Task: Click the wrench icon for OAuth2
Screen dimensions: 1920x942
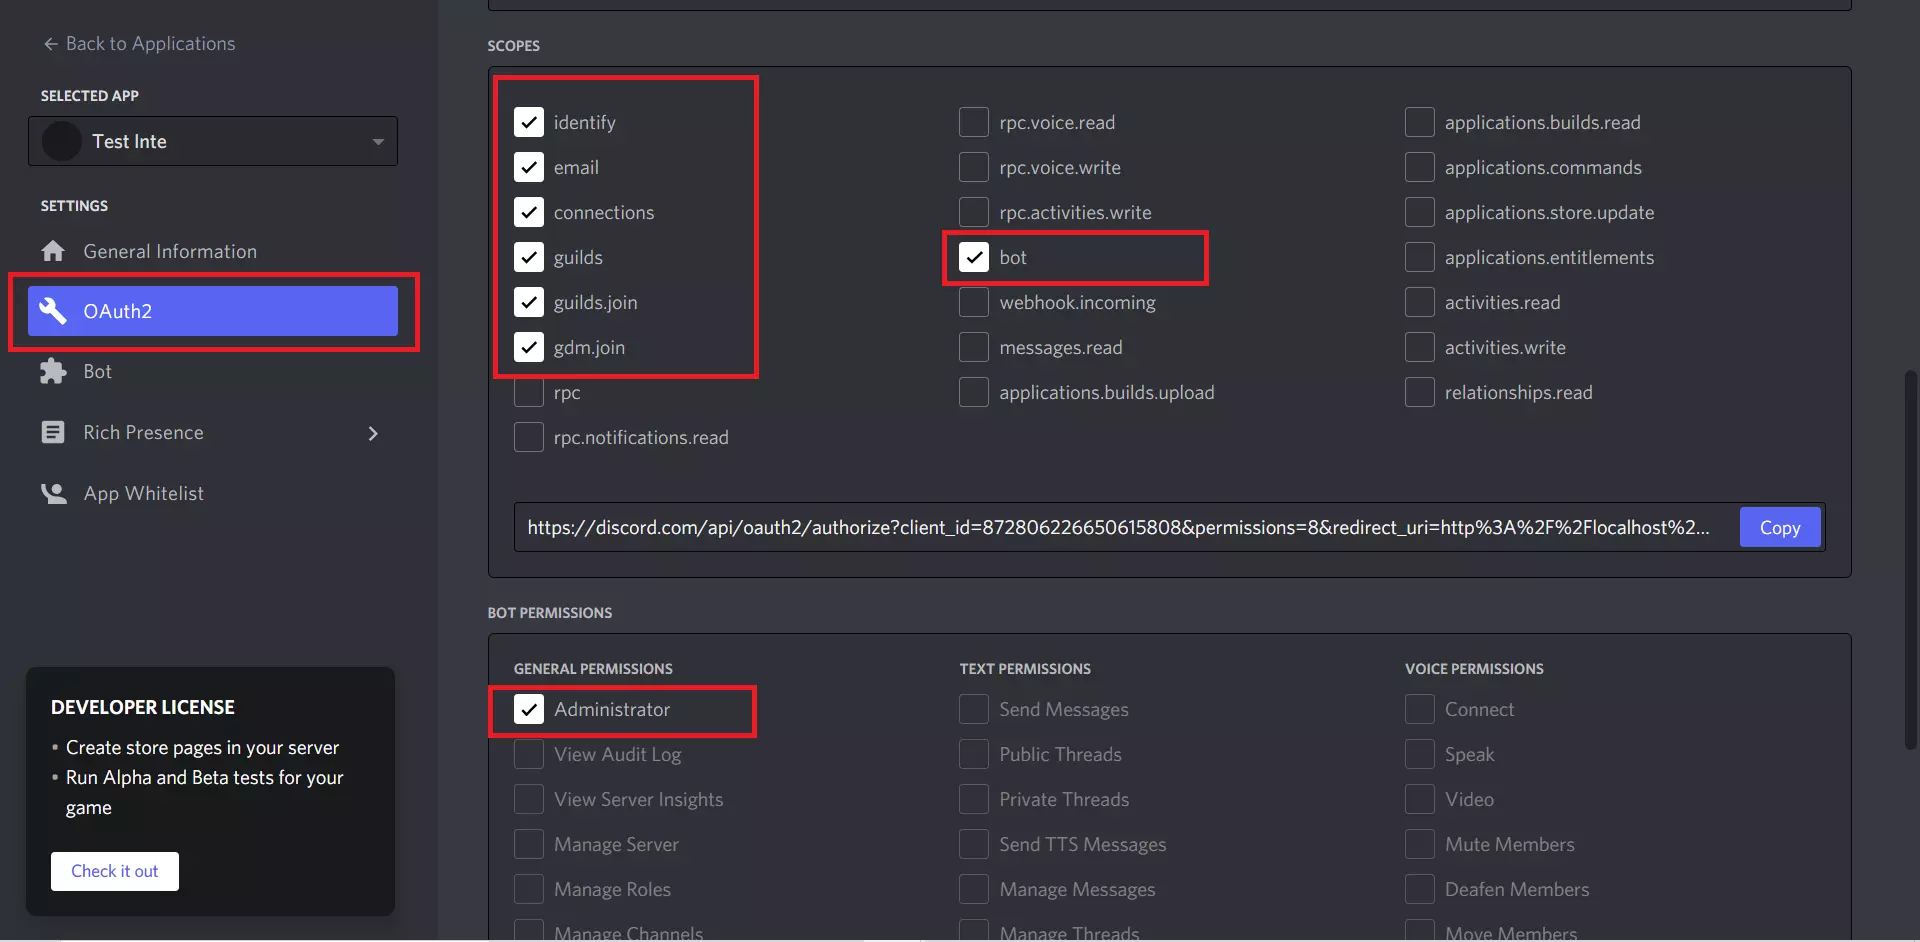Action: coord(53,311)
